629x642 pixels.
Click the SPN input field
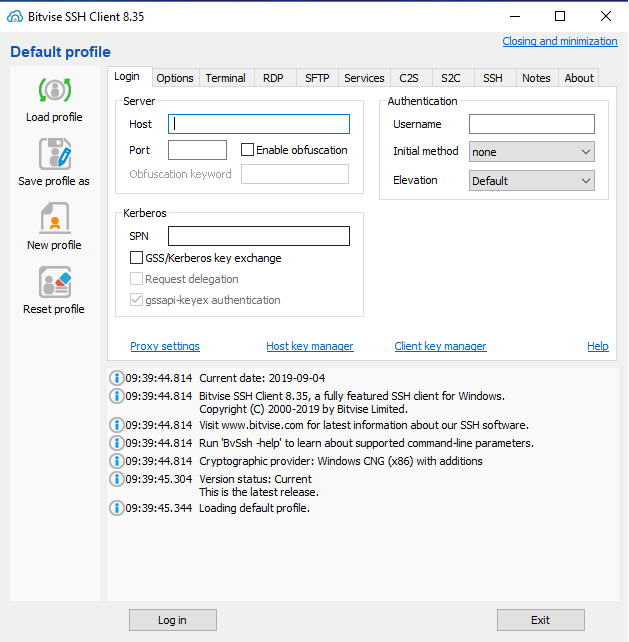[x=259, y=236]
